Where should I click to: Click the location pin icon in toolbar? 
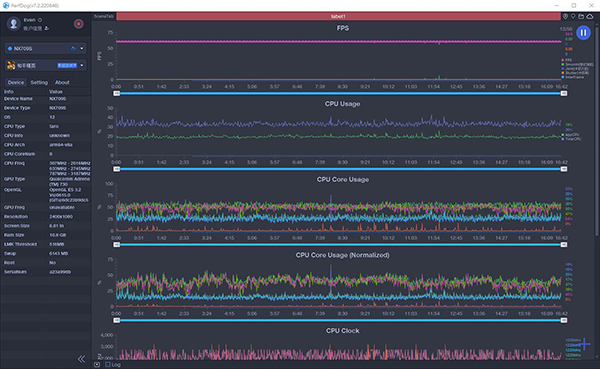tap(565, 16)
